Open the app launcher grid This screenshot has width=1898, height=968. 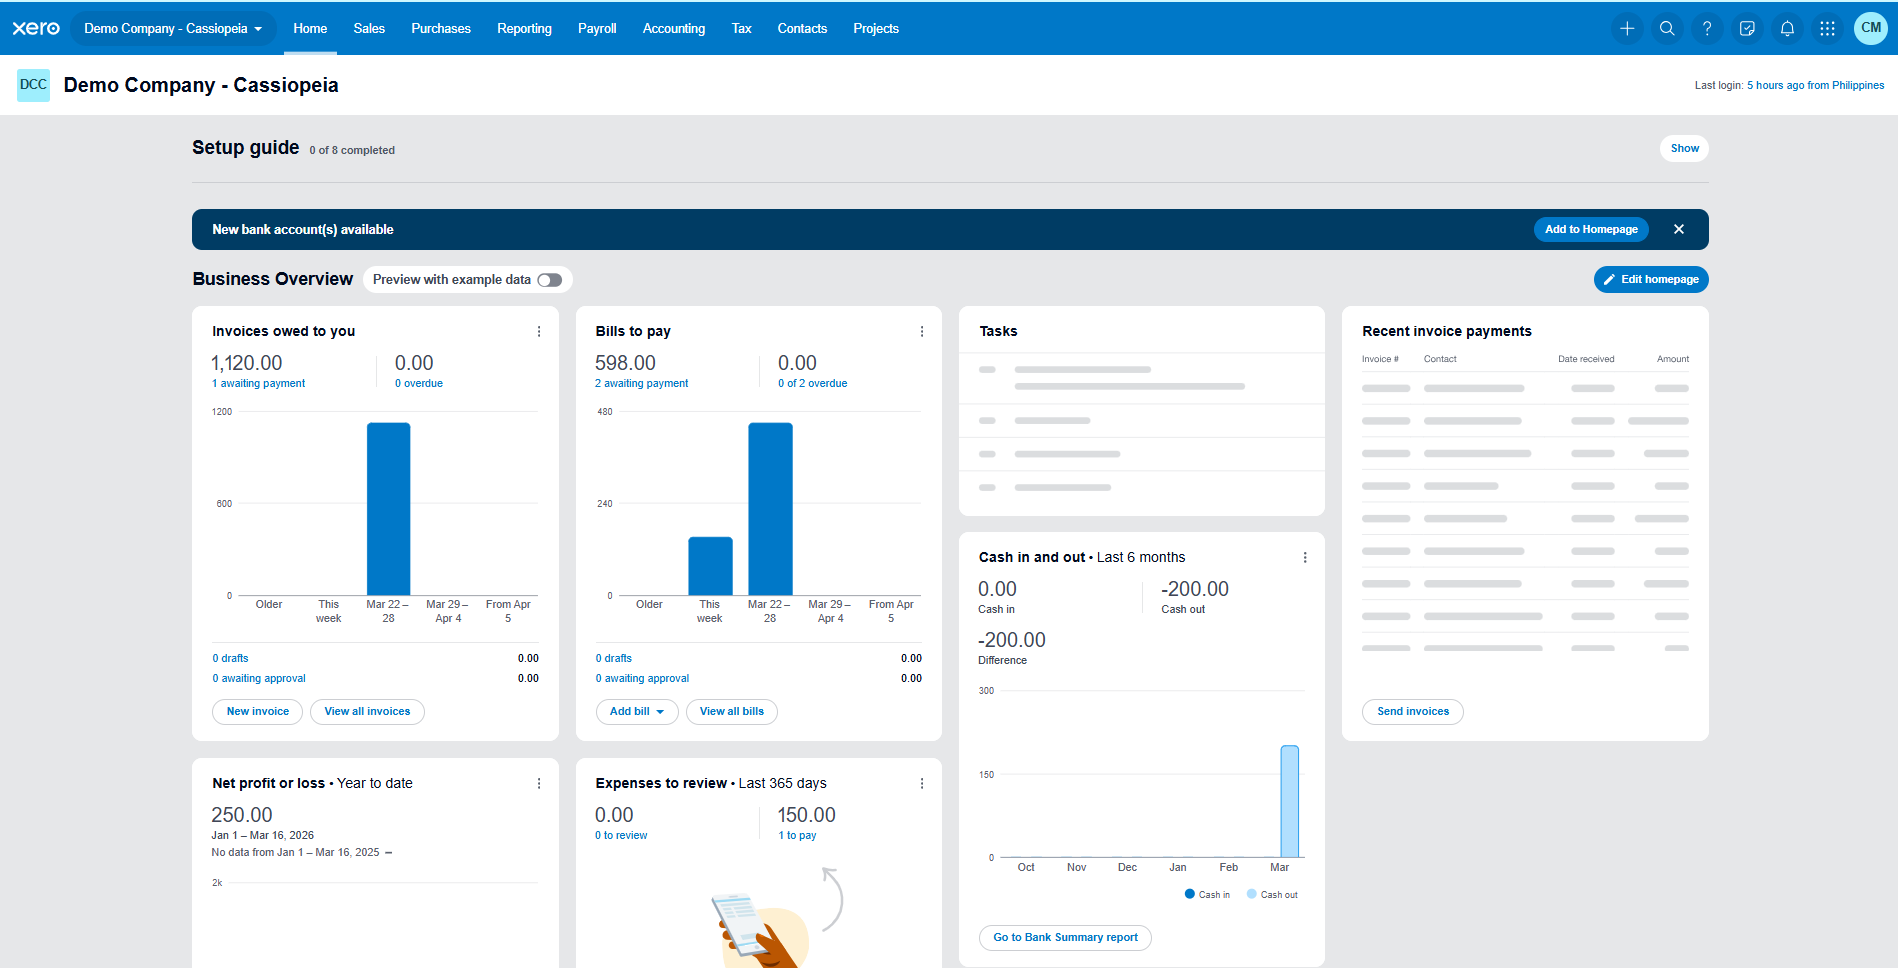tap(1827, 28)
